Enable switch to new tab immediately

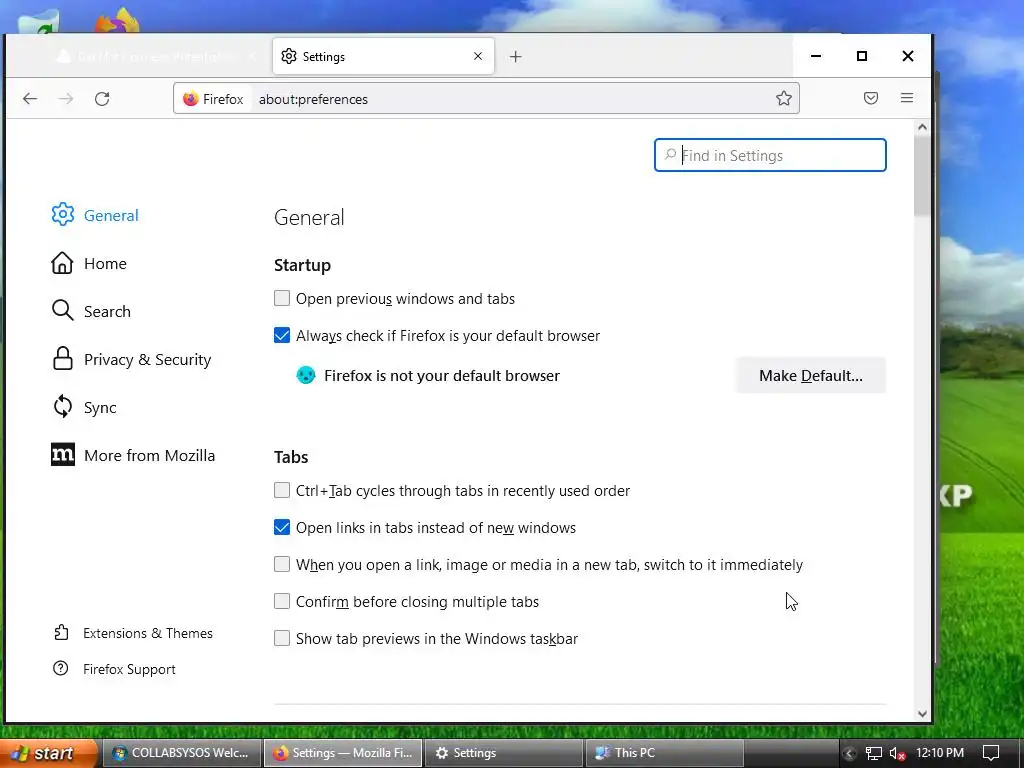coord(281,564)
